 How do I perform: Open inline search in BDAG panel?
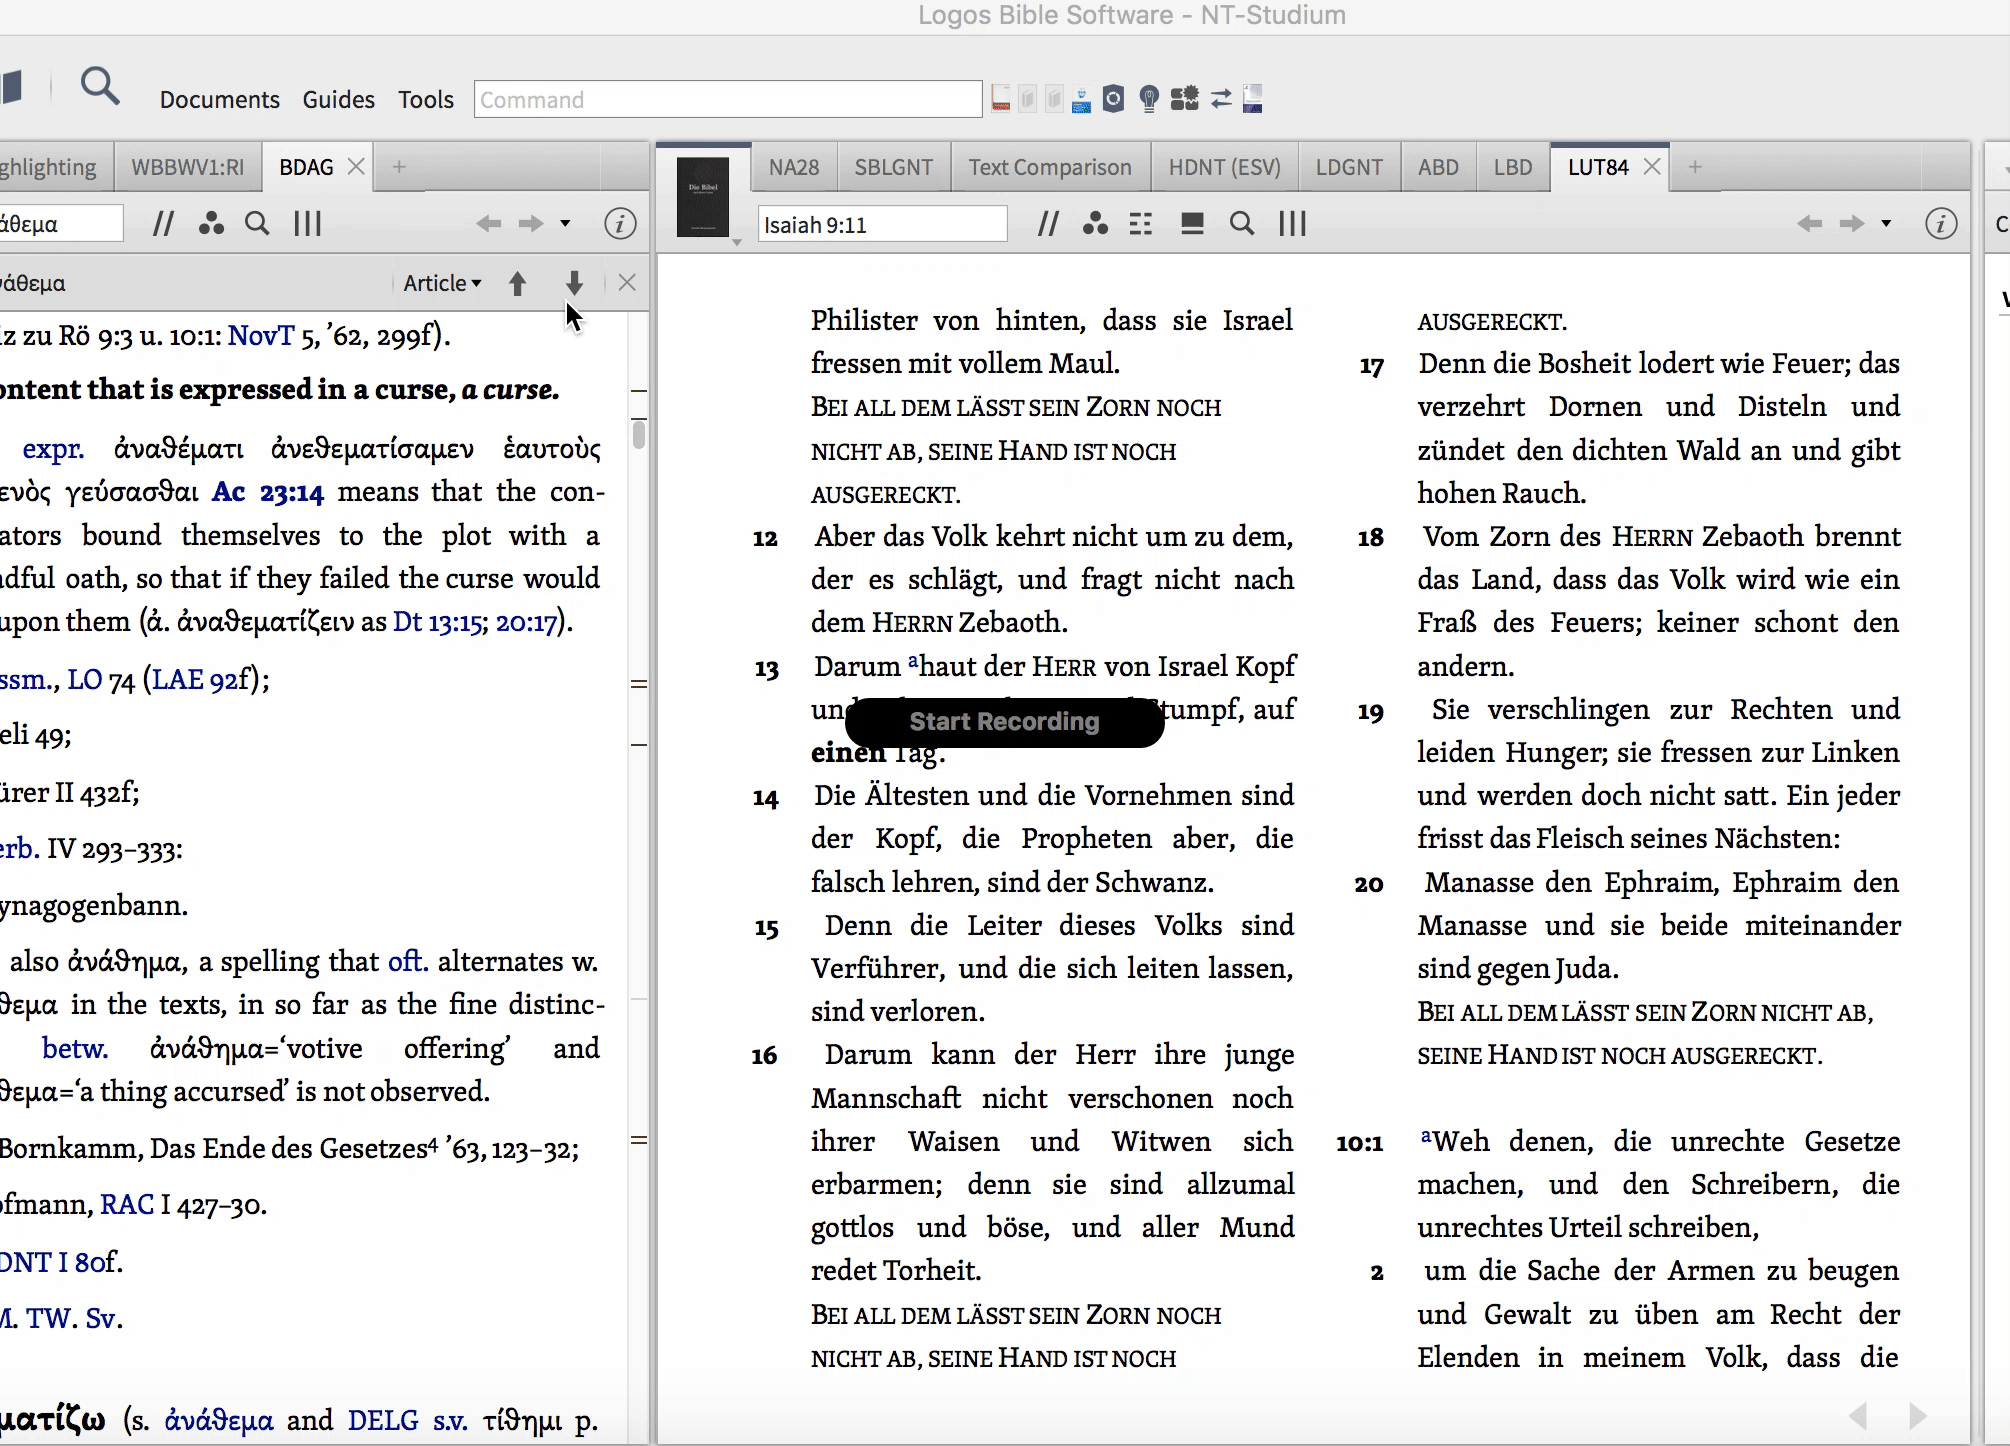click(257, 224)
